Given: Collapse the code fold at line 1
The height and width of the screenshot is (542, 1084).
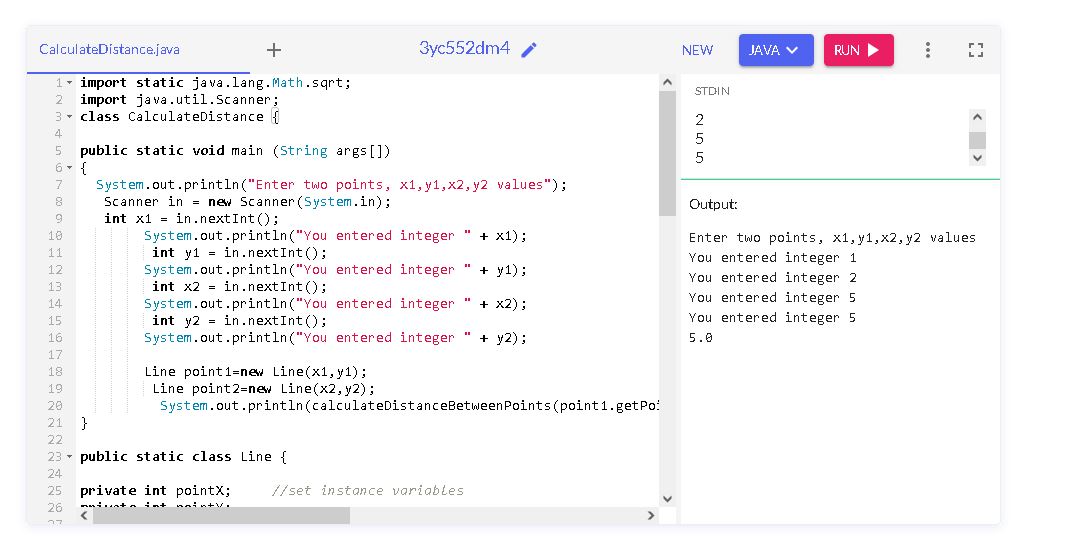Looking at the screenshot, I should pyautogui.click(x=69, y=82).
